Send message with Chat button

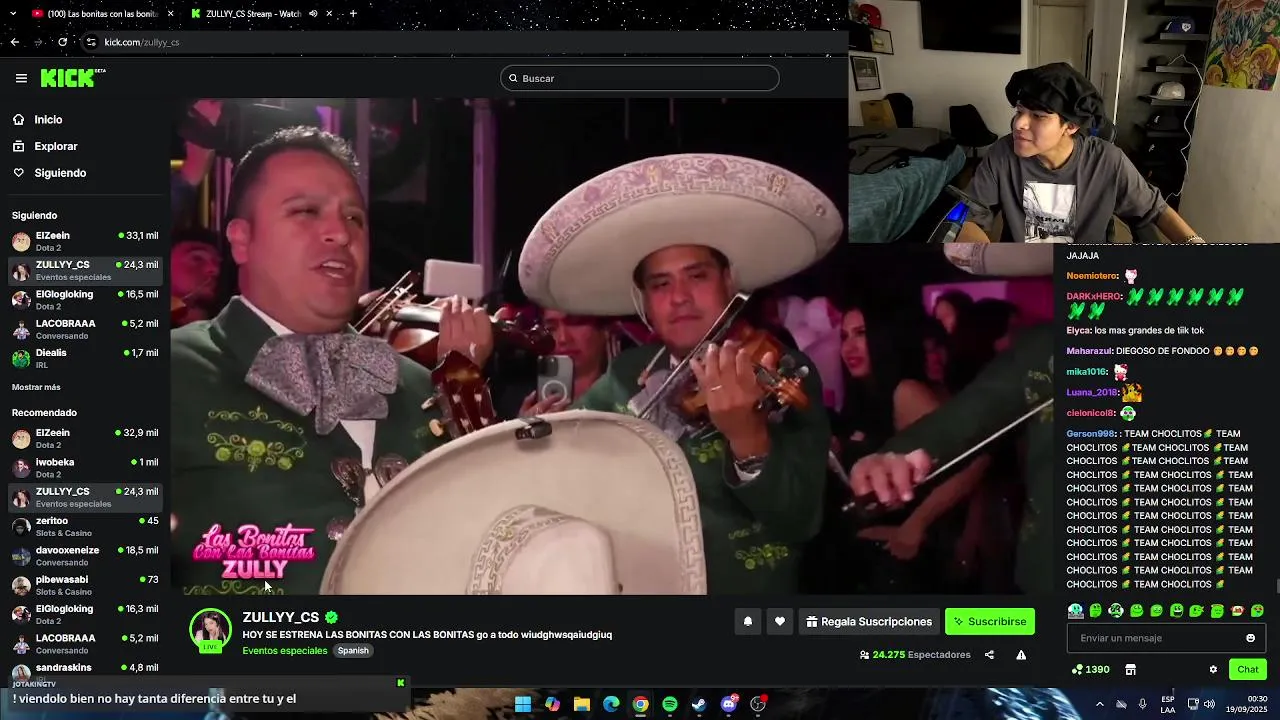click(1247, 670)
